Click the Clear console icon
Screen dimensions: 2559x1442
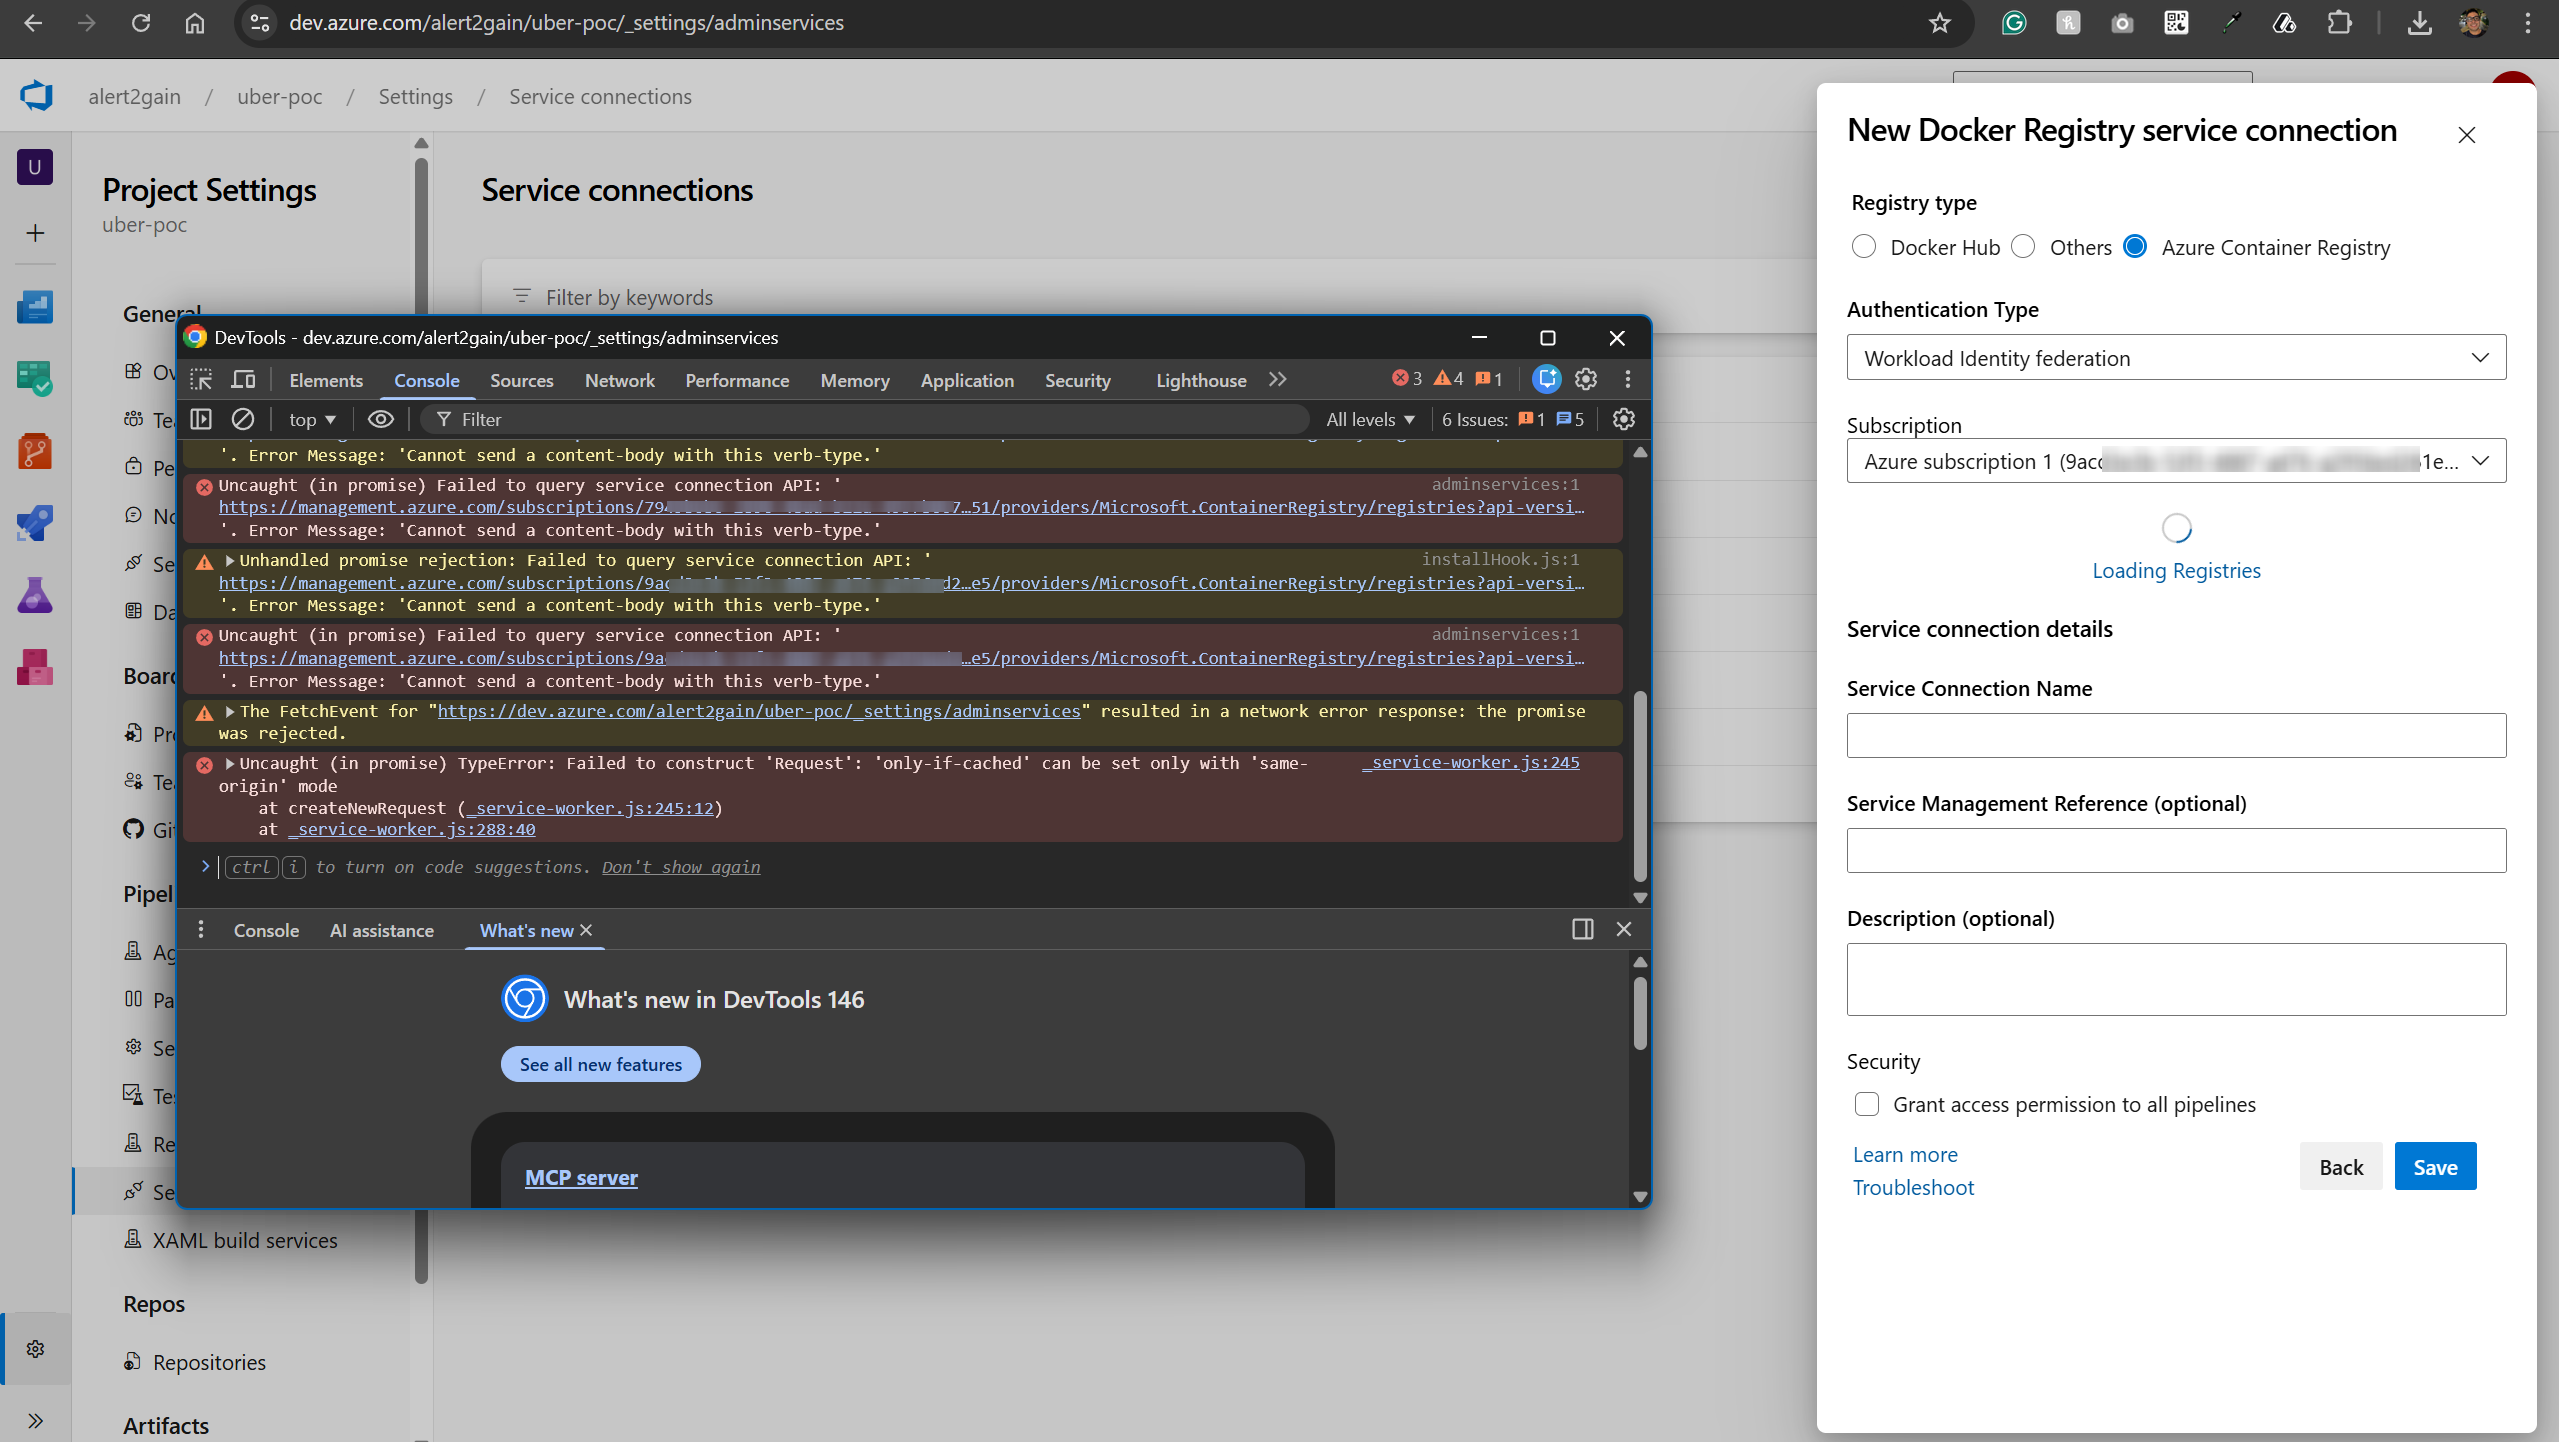243,420
